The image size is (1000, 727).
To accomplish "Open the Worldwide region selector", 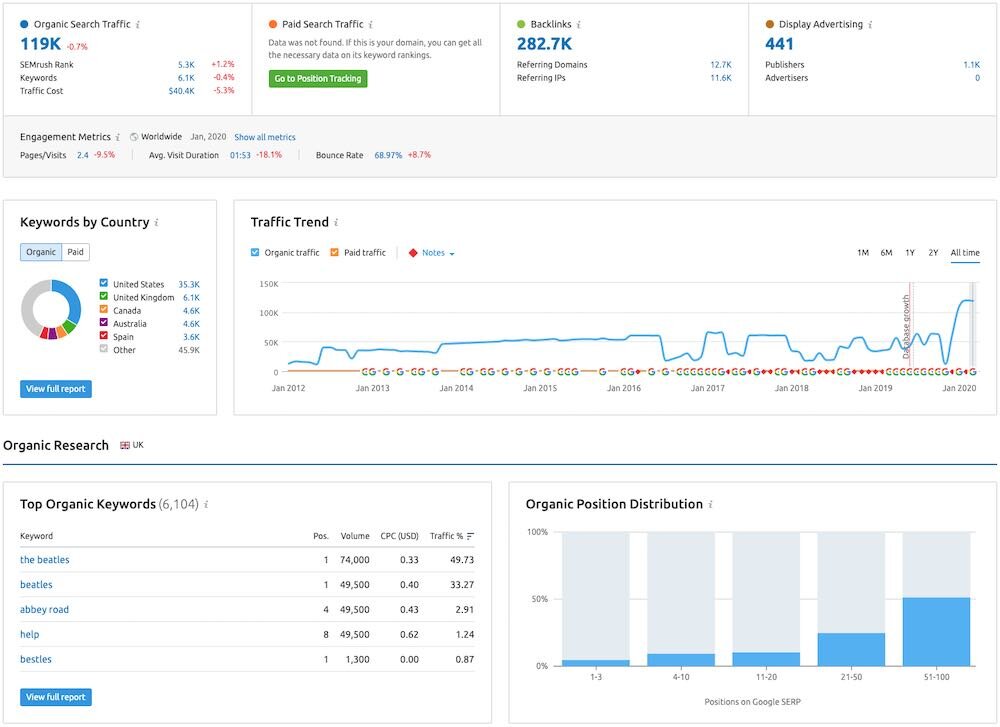I will pyautogui.click(x=157, y=137).
